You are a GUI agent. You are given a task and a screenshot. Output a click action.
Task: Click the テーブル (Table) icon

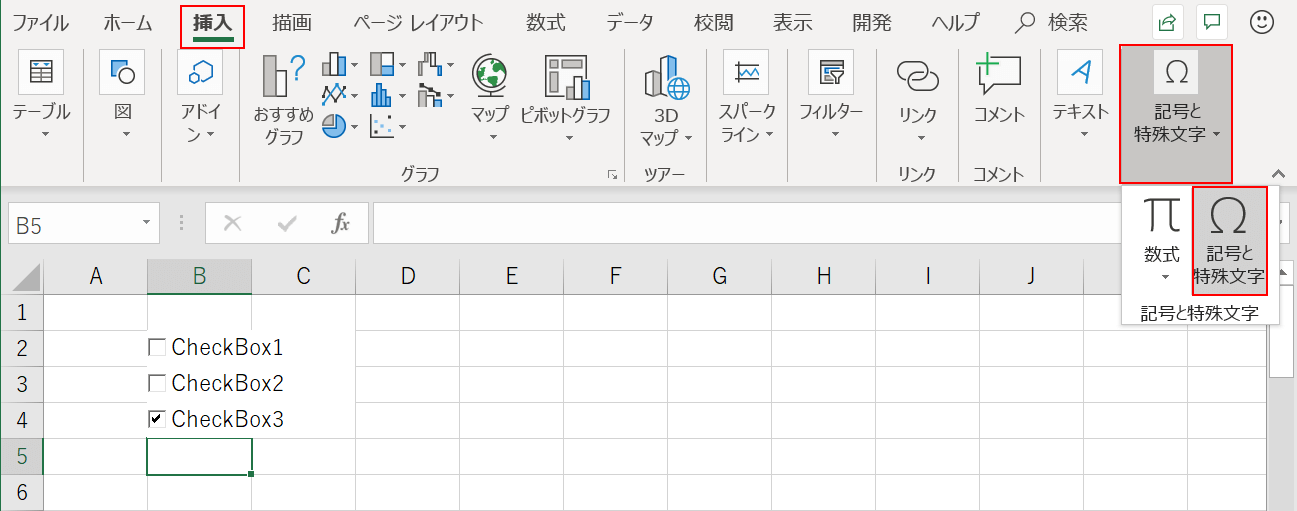tap(41, 72)
